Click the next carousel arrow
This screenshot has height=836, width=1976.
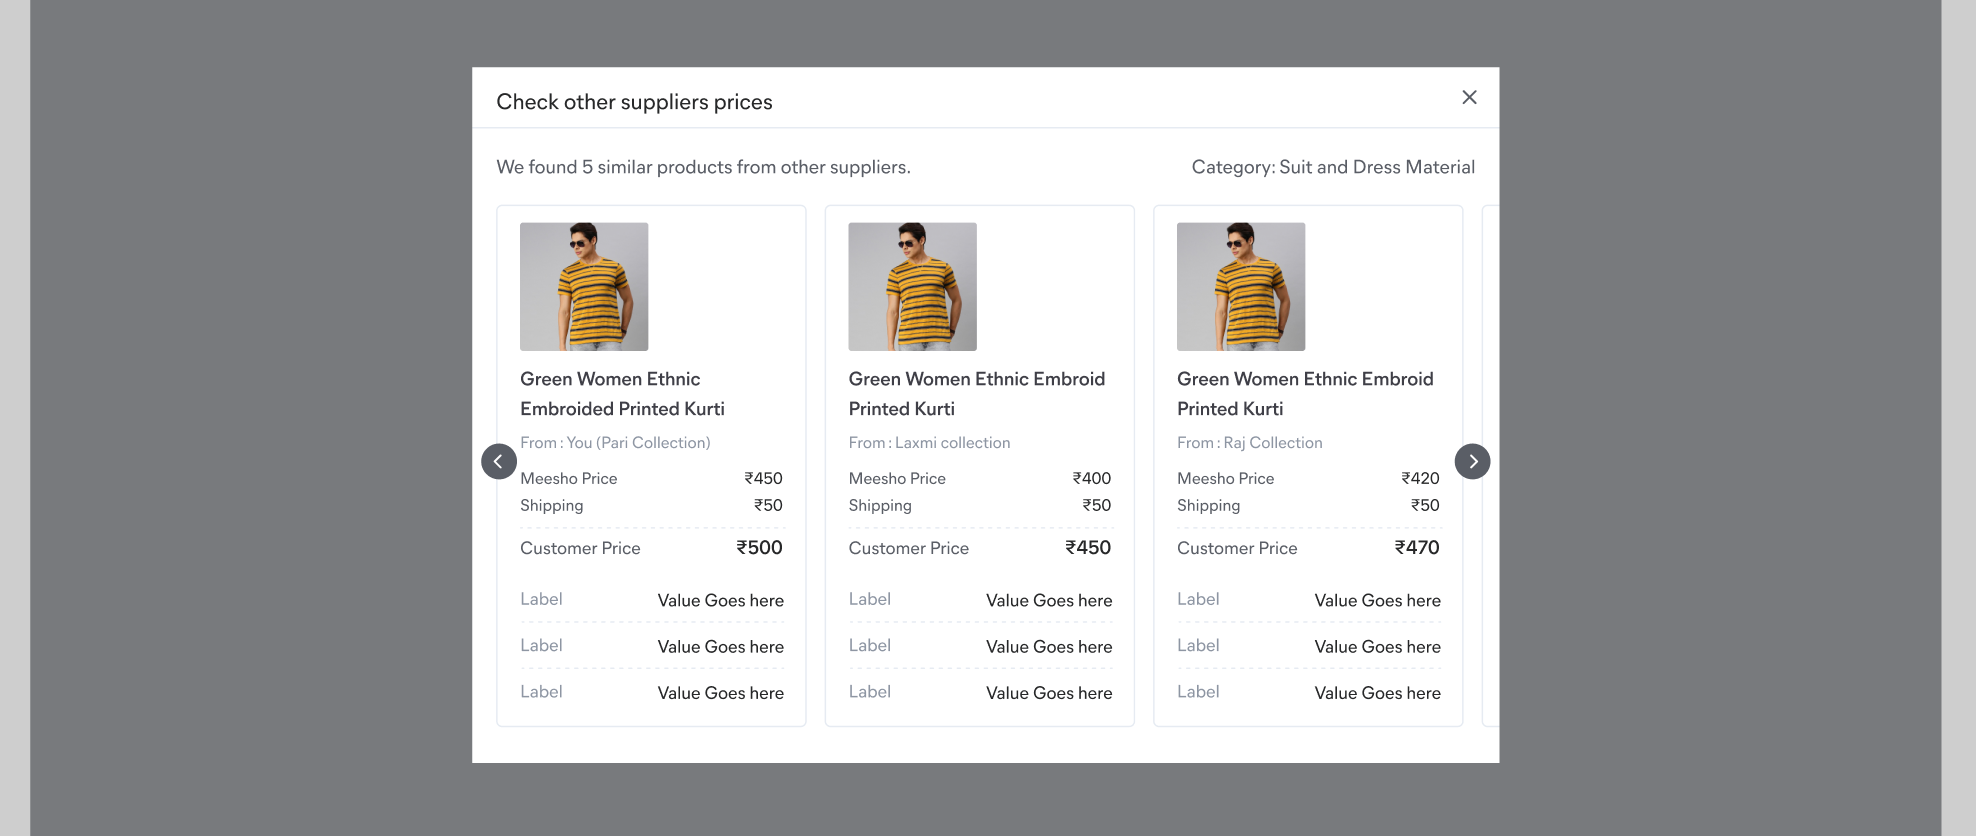point(1472,461)
